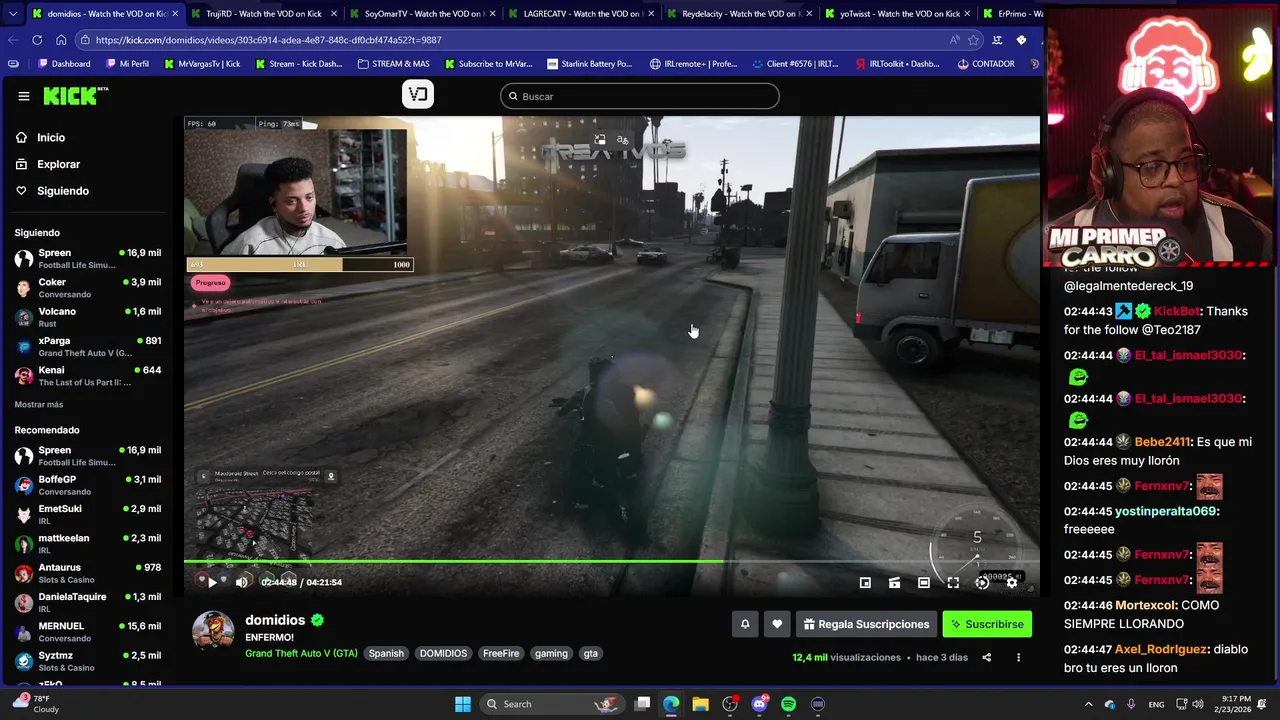Open Spotify from the taskbar

(x=788, y=704)
